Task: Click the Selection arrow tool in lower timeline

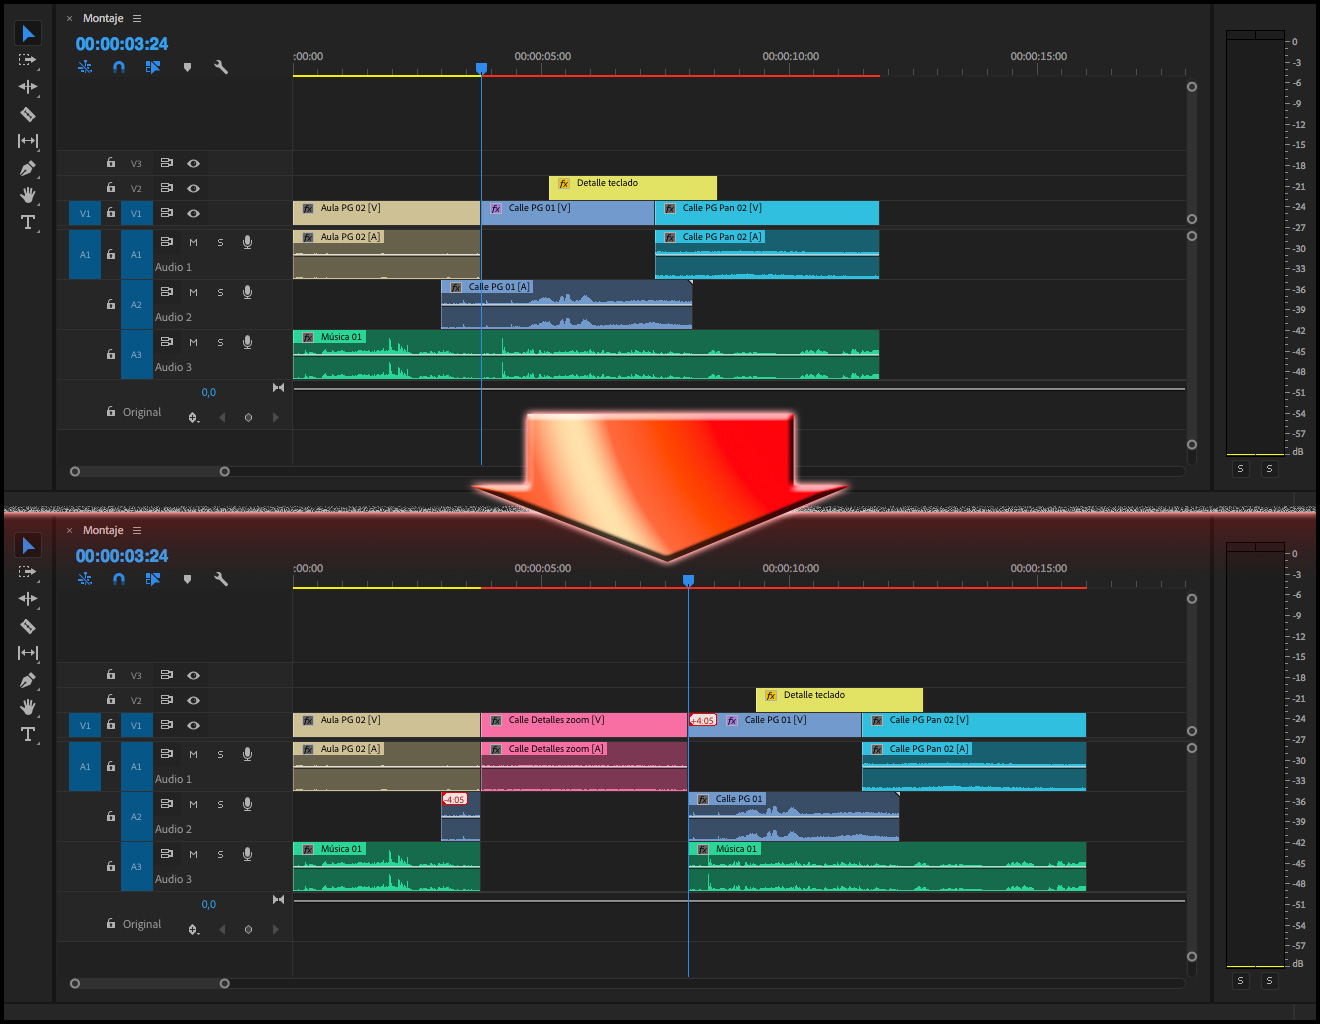Action: coord(28,545)
